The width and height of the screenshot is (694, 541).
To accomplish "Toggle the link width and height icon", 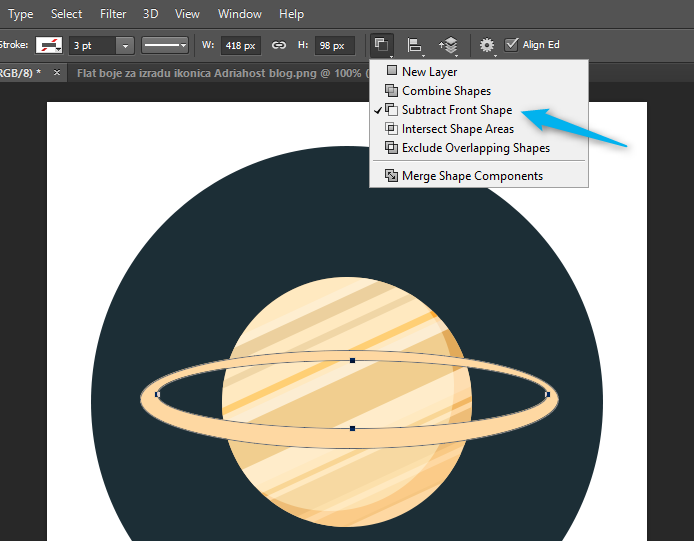I will [x=278, y=45].
